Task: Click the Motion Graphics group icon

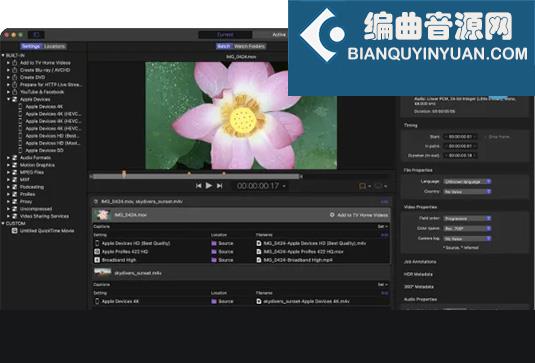Action: (15, 165)
